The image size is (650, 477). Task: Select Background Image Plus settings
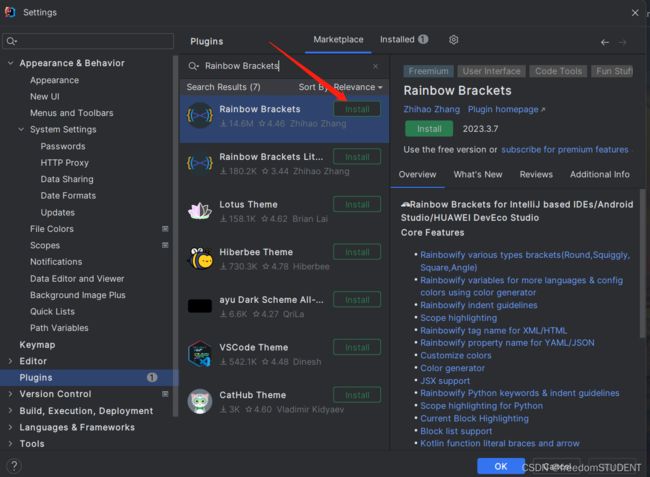pyautogui.click(x=78, y=295)
